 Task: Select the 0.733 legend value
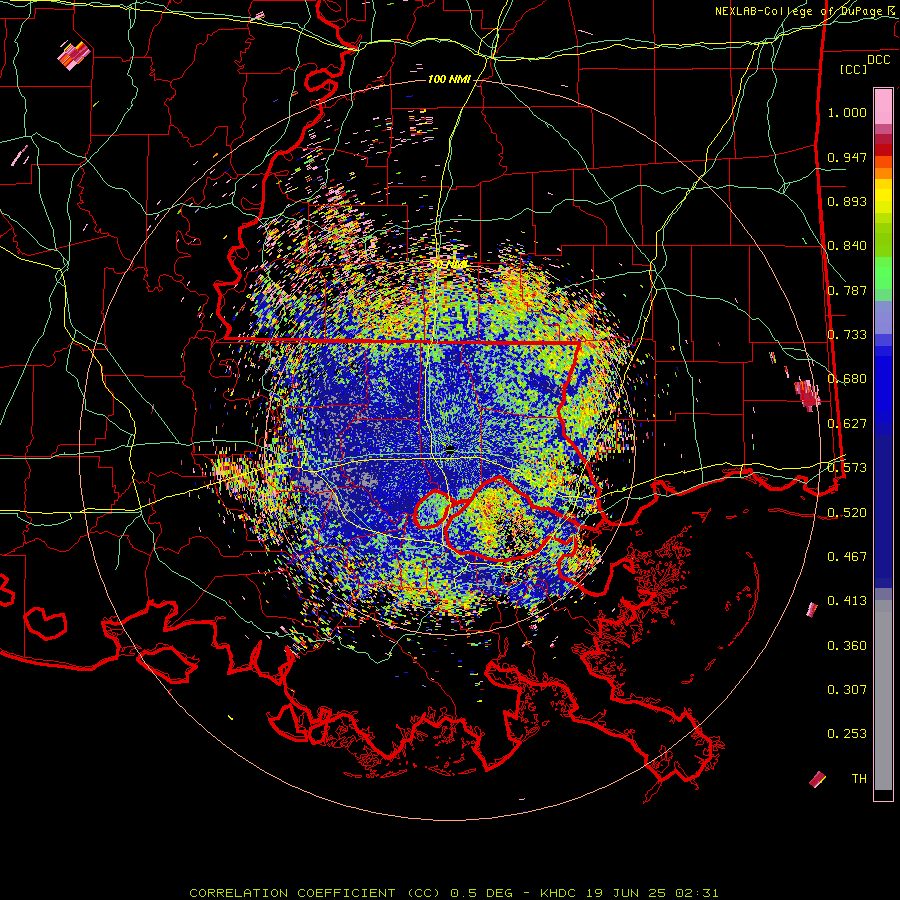(x=847, y=334)
